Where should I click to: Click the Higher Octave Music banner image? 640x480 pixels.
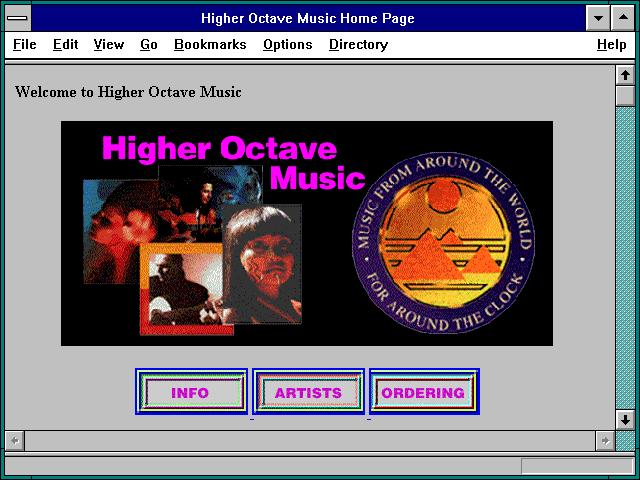point(307,233)
